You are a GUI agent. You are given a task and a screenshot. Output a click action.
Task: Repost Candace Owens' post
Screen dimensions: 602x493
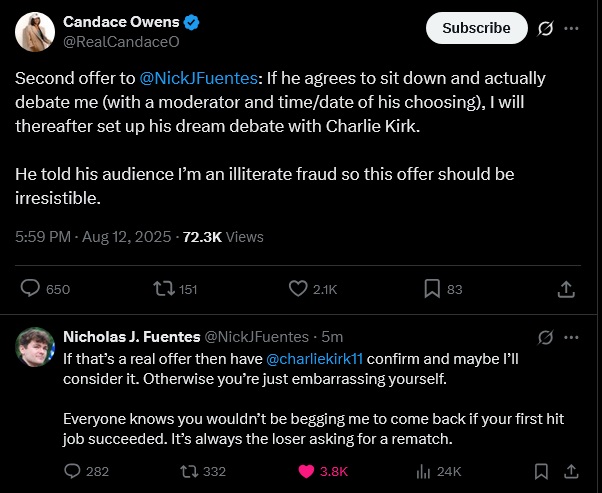(x=160, y=289)
